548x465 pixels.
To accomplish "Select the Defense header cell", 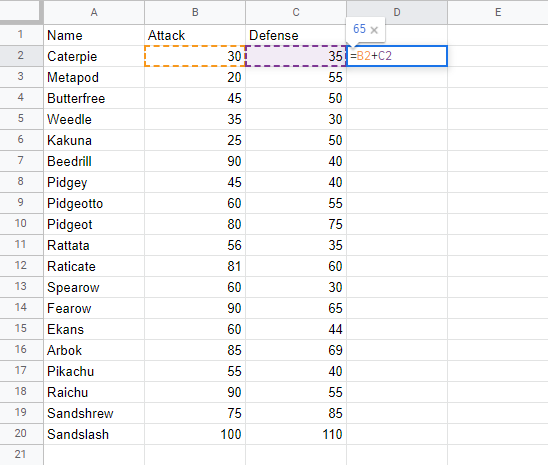I will pos(296,35).
